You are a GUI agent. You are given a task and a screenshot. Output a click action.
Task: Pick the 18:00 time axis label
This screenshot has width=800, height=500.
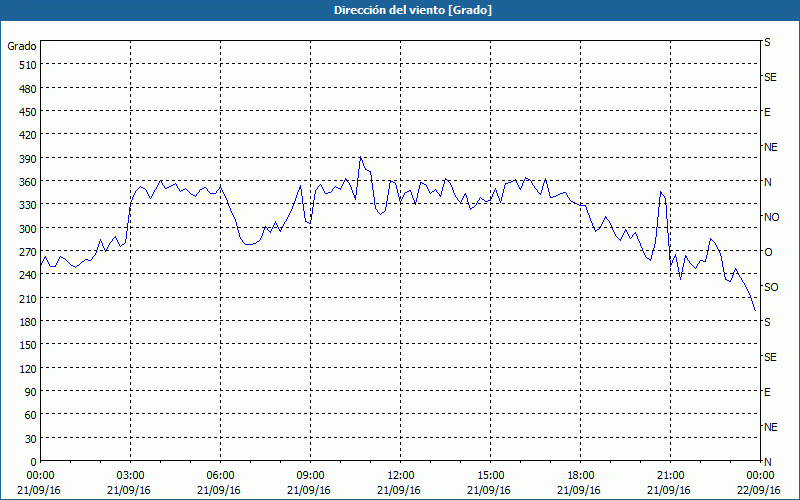click(580, 476)
